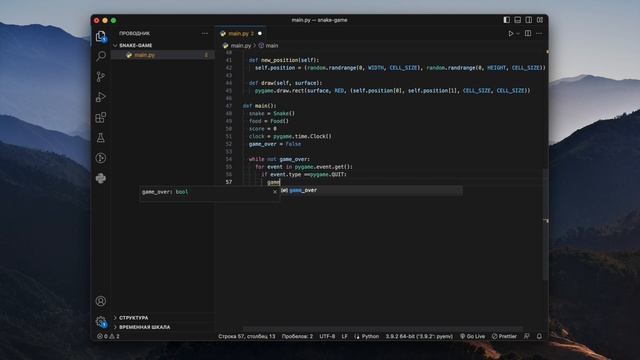Click the "score = 0" line
This screenshot has width=640, height=360.
(262, 129)
